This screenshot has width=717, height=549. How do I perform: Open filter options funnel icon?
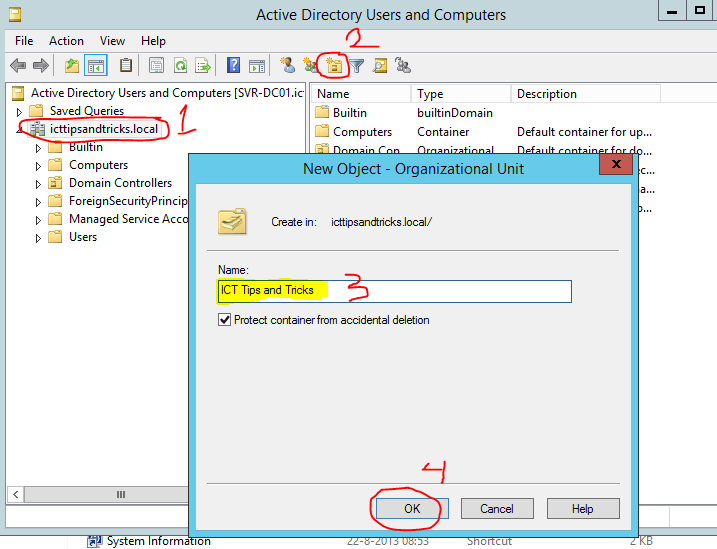(357, 66)
